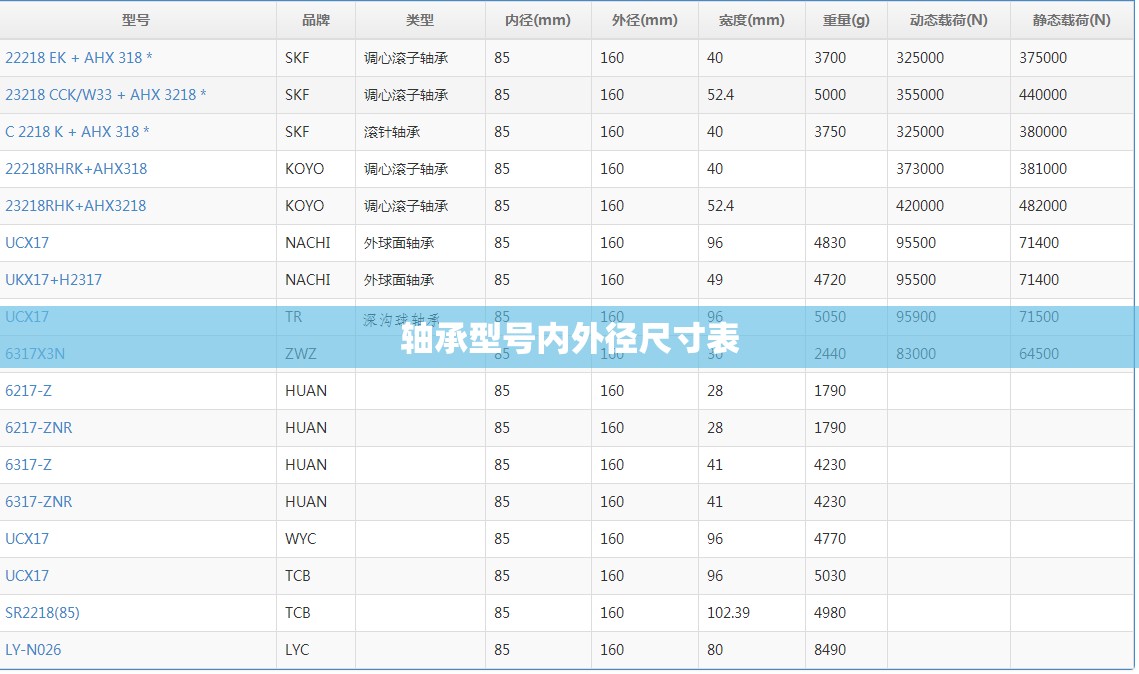Select static load value 440000
The width and height of the screenshot is (1139, 674).
(1043, 95)
